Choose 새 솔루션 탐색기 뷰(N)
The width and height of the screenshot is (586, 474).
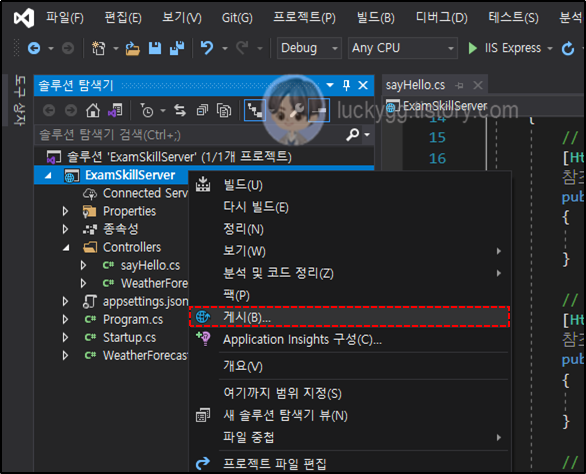coord(349,415)
